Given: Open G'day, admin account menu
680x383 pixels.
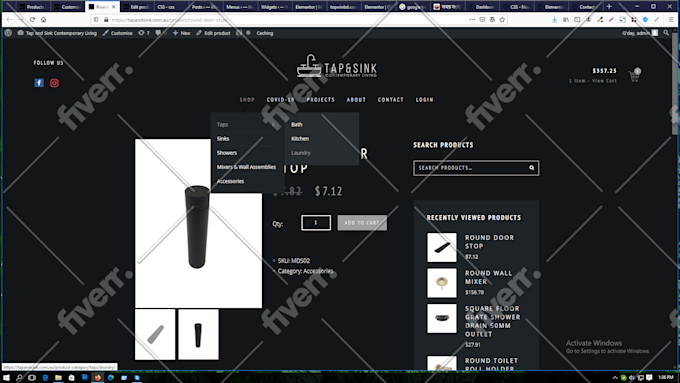Looking at the screenshot, I should (x=640, y=33).
